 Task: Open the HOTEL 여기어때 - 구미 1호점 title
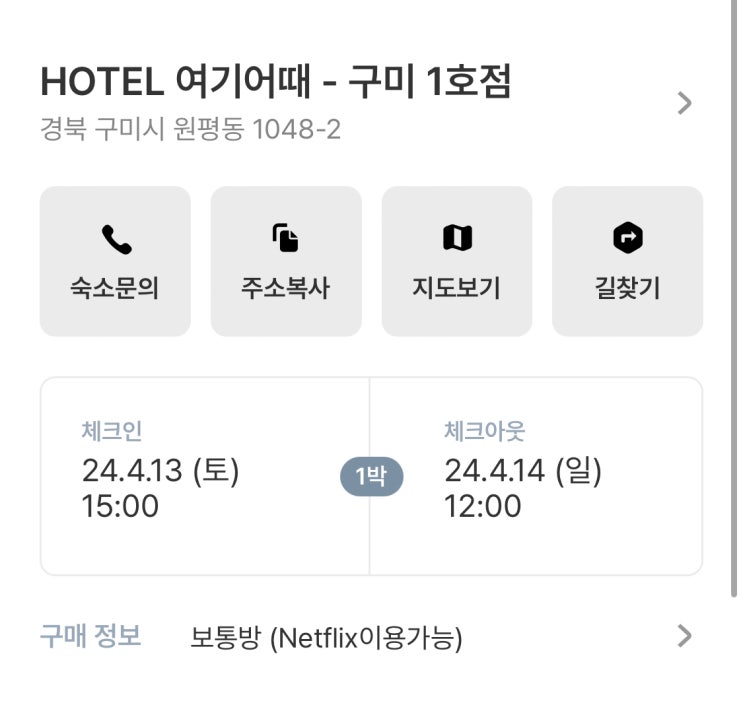276,83
